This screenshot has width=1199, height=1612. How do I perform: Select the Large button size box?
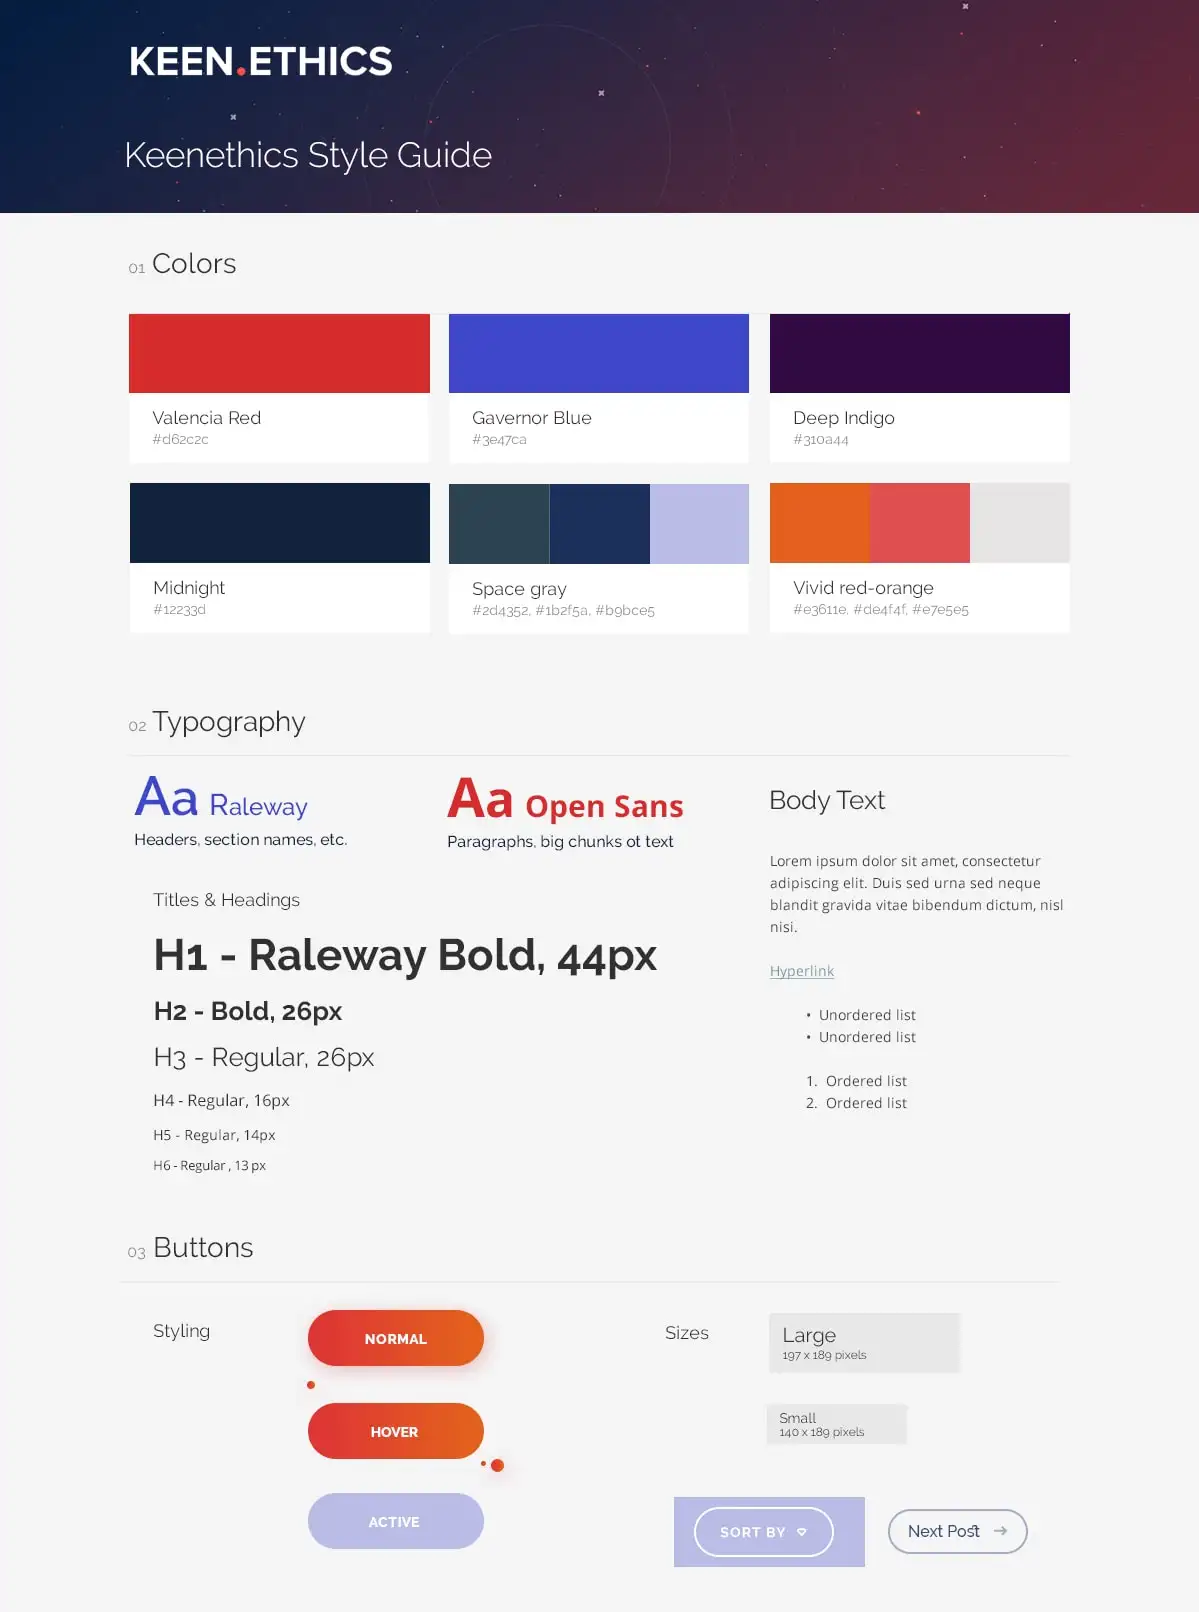[864, 1343]
